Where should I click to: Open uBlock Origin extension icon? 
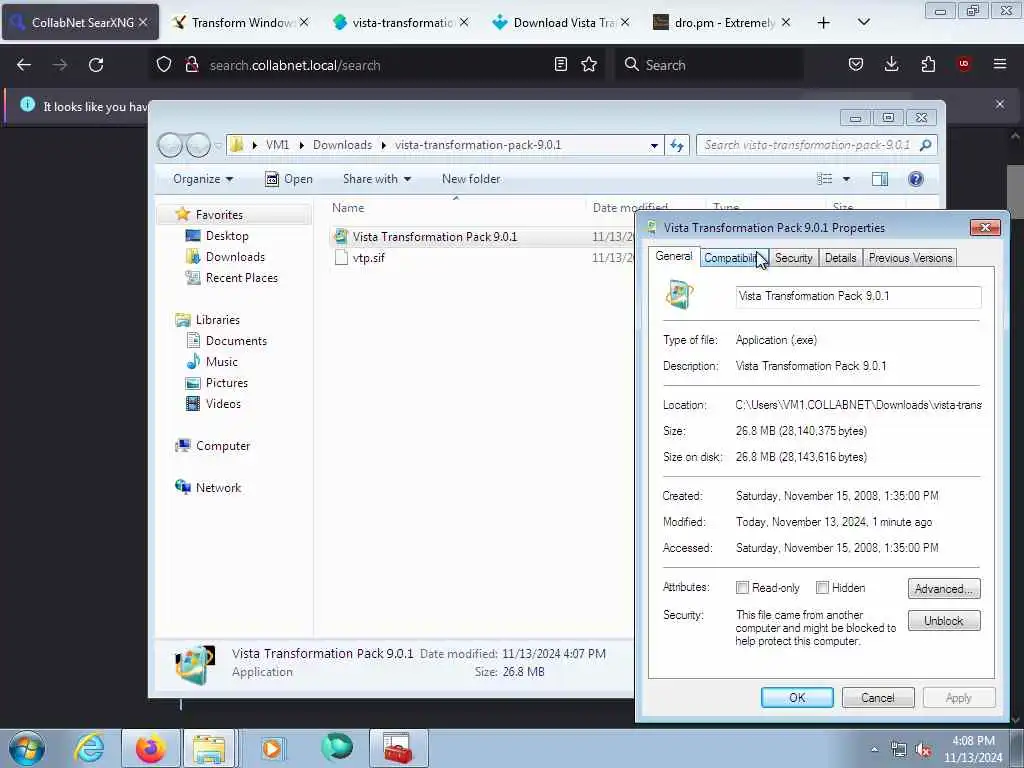[964, 64]
